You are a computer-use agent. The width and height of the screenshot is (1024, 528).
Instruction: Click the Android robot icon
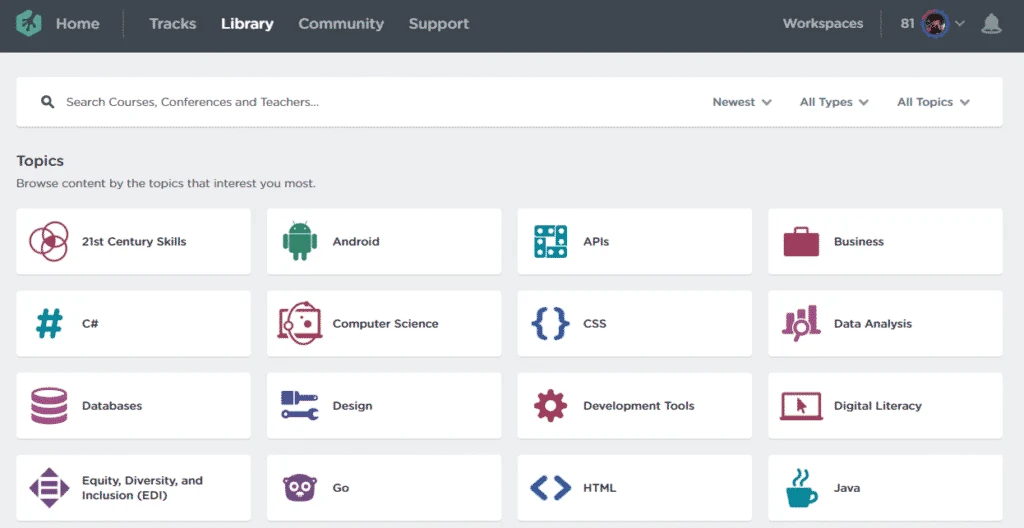tap(300, 241)
